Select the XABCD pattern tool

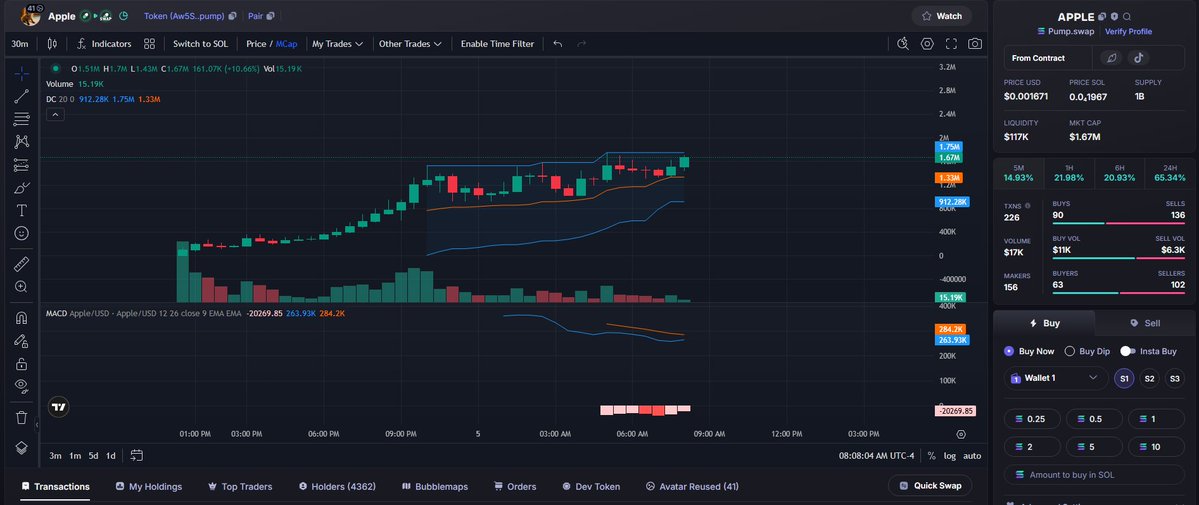click(x=21, y=142)
